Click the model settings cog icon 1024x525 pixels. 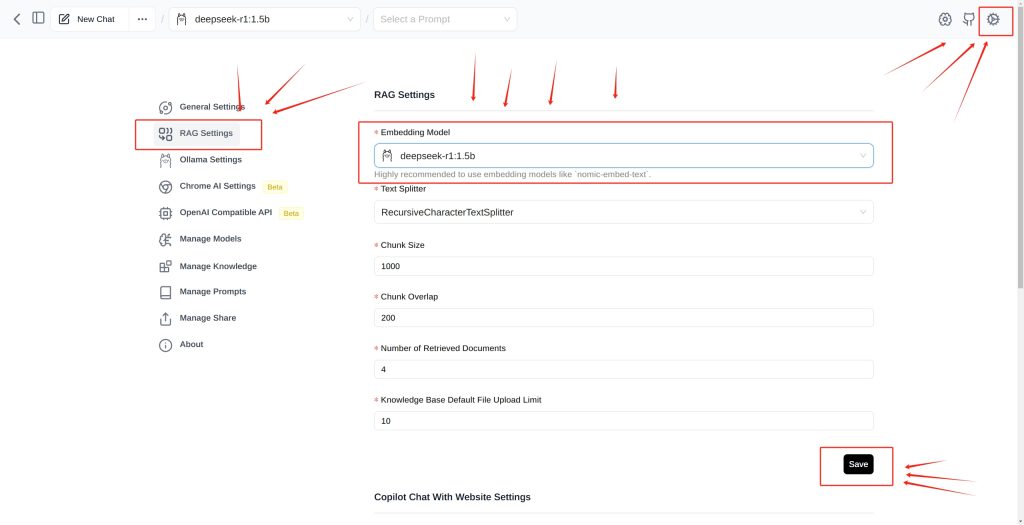(x=945, y=20)
